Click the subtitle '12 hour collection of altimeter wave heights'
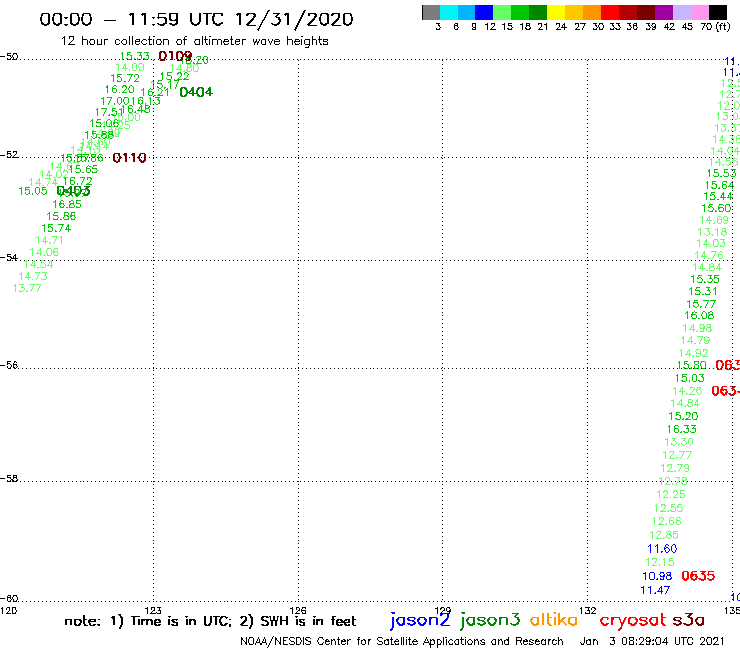740x650 pixels. (x=194, y=41)
